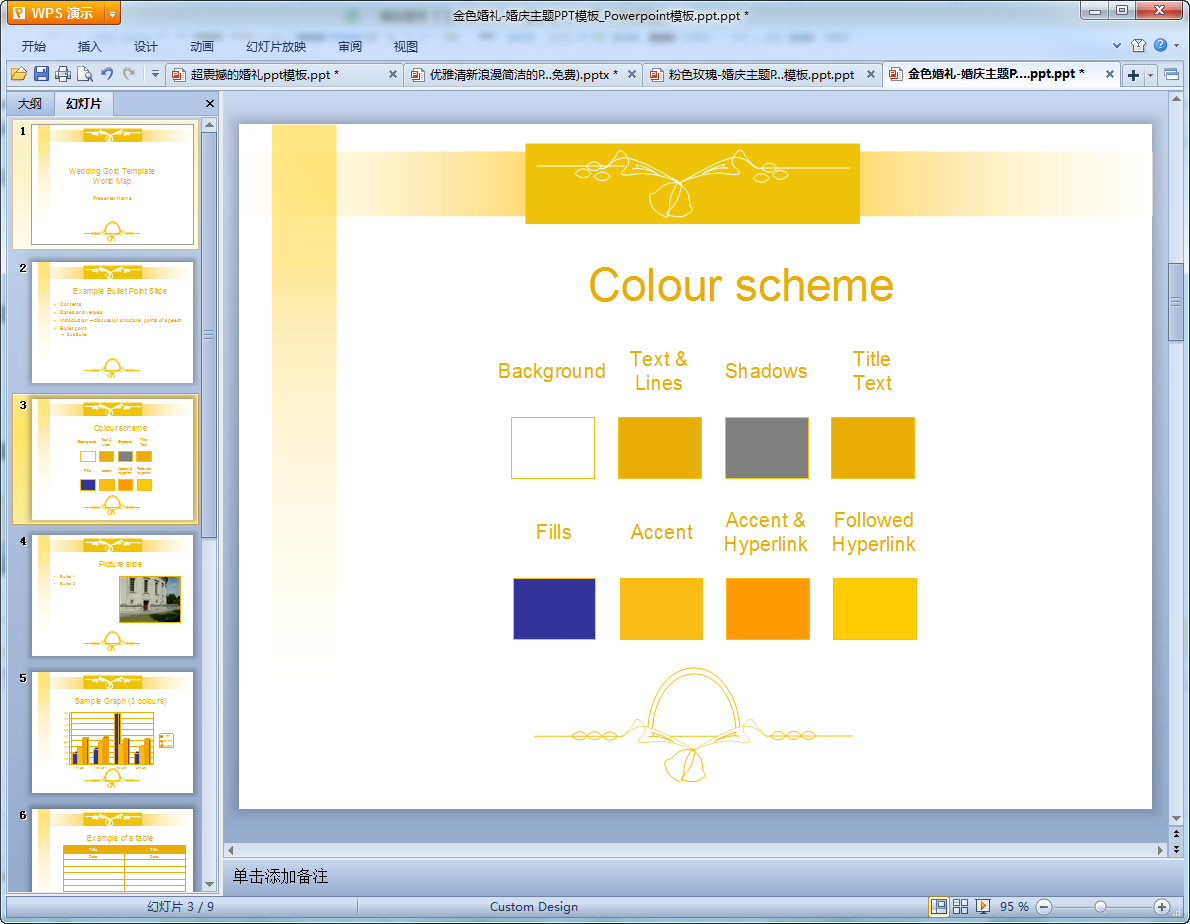Switch to normal view icon
This screenshot has height=924, width=1190.
[939, 907]
